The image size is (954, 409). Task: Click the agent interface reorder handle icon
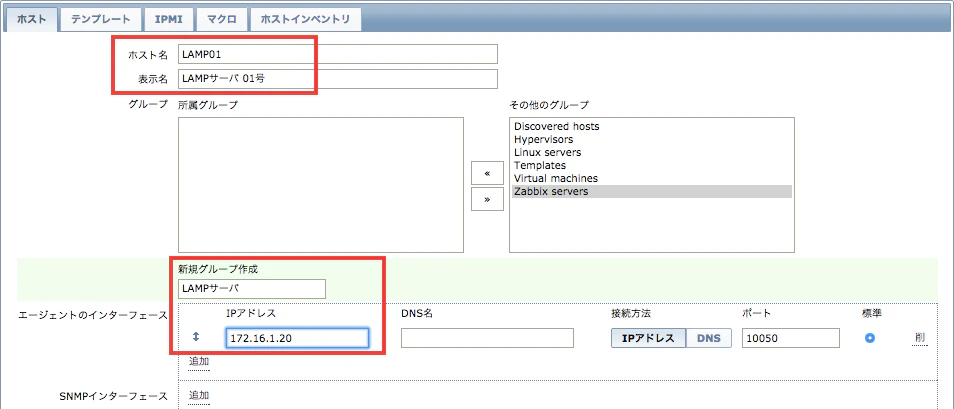pos(196,337)
